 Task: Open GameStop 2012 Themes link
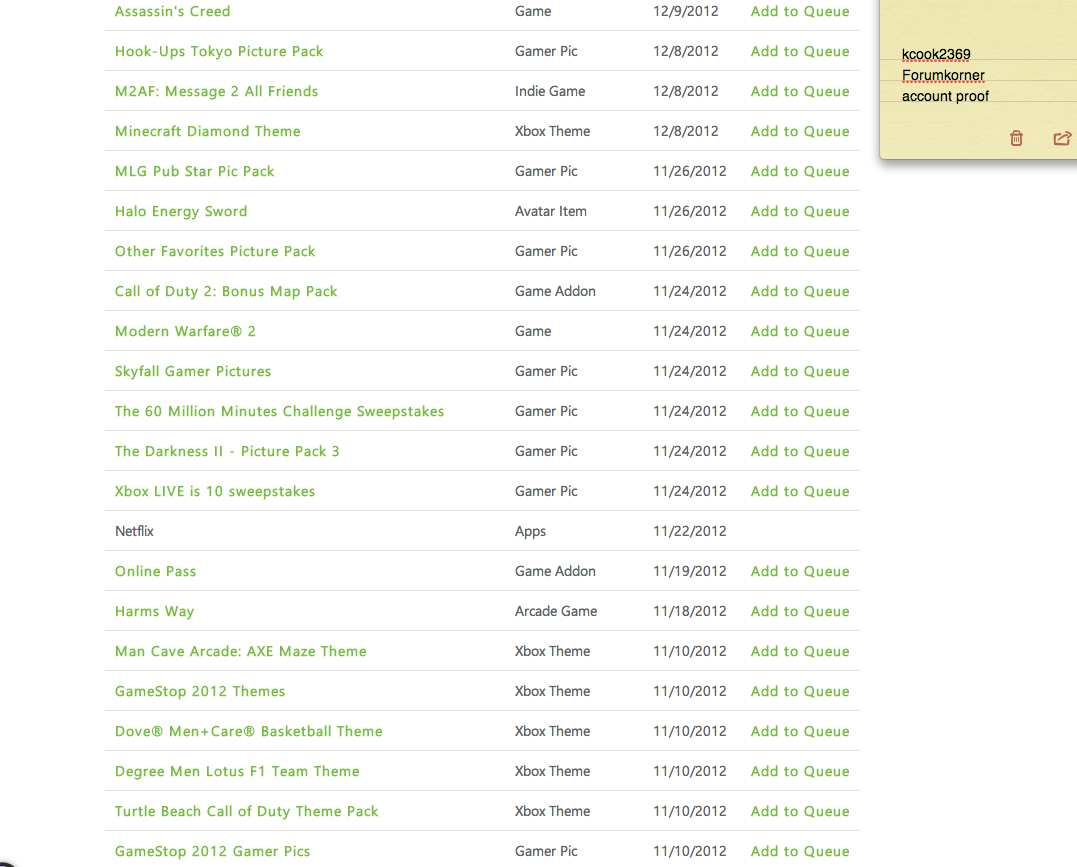(200, 691)
